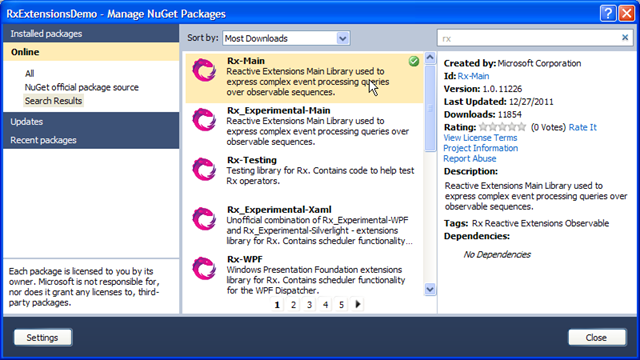Go to the next results page arrow
Image resolution: width=640 pixels, height=360 pixels.
click(358, 304)
